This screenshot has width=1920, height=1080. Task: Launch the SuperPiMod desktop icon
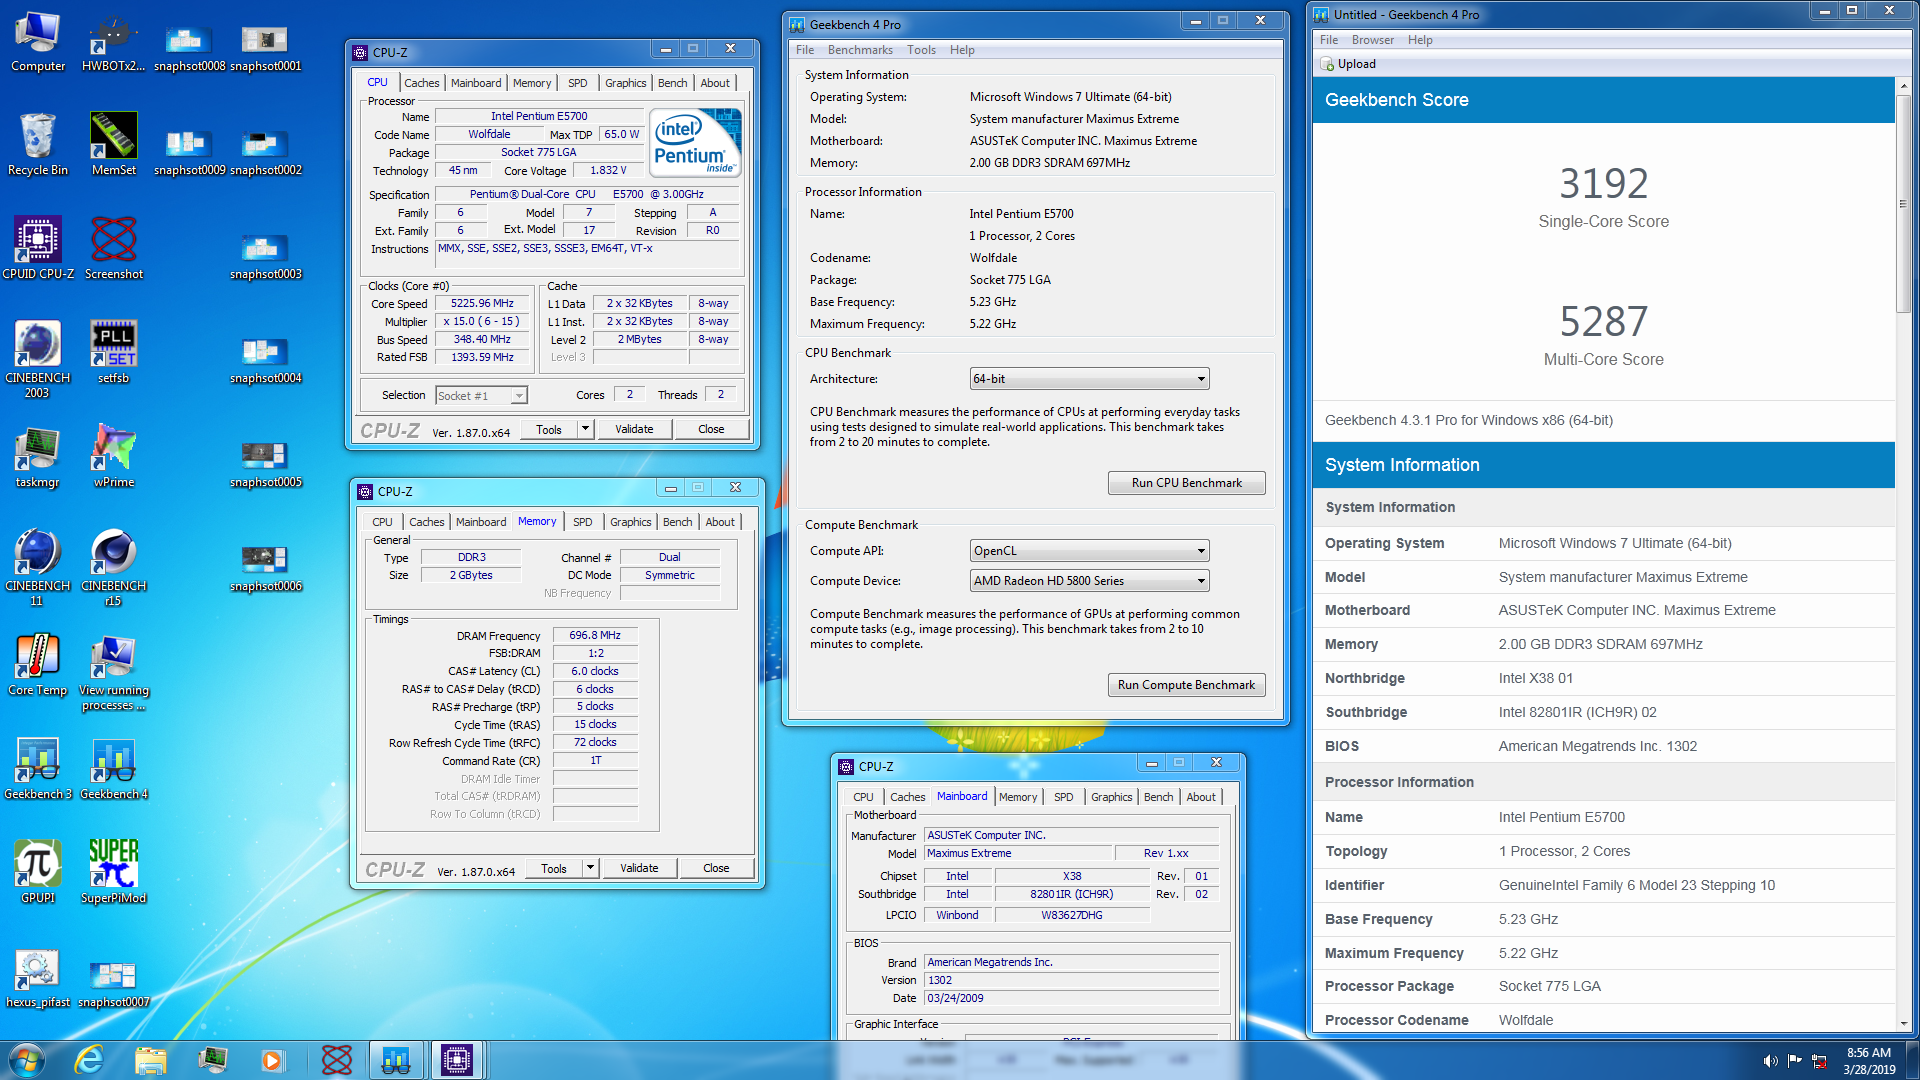click(x=113, y=873)
